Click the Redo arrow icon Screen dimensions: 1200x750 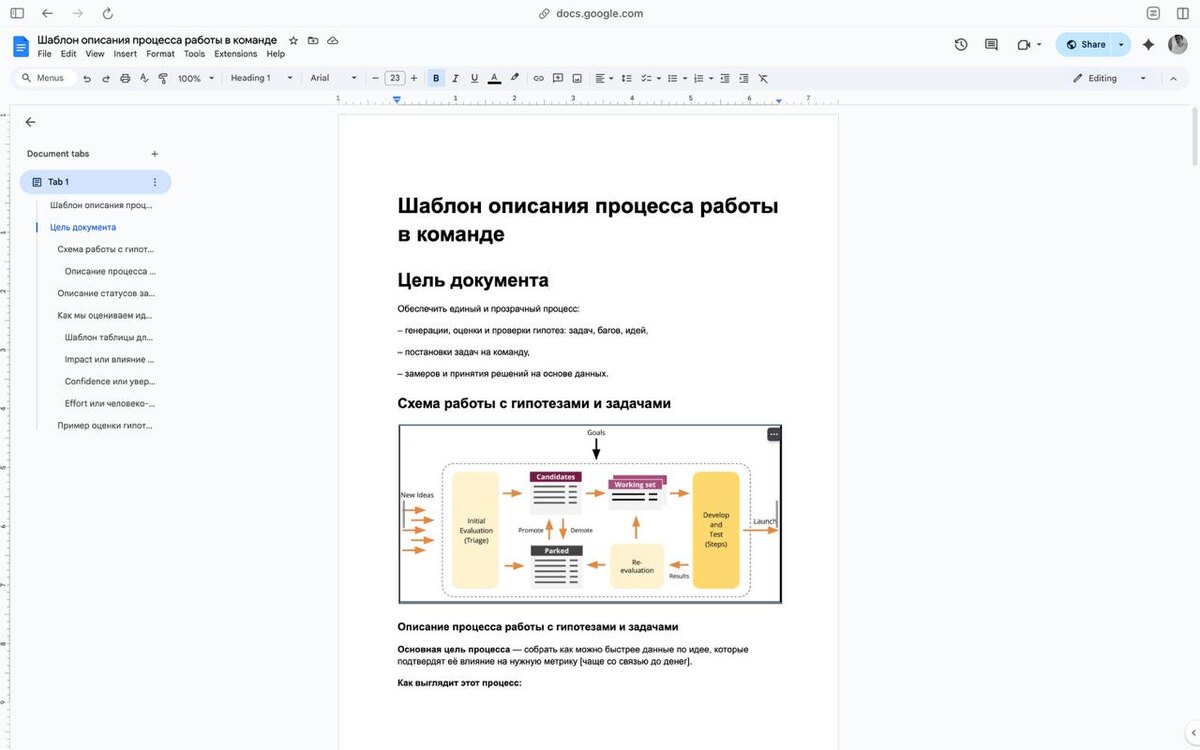[106, 78]
